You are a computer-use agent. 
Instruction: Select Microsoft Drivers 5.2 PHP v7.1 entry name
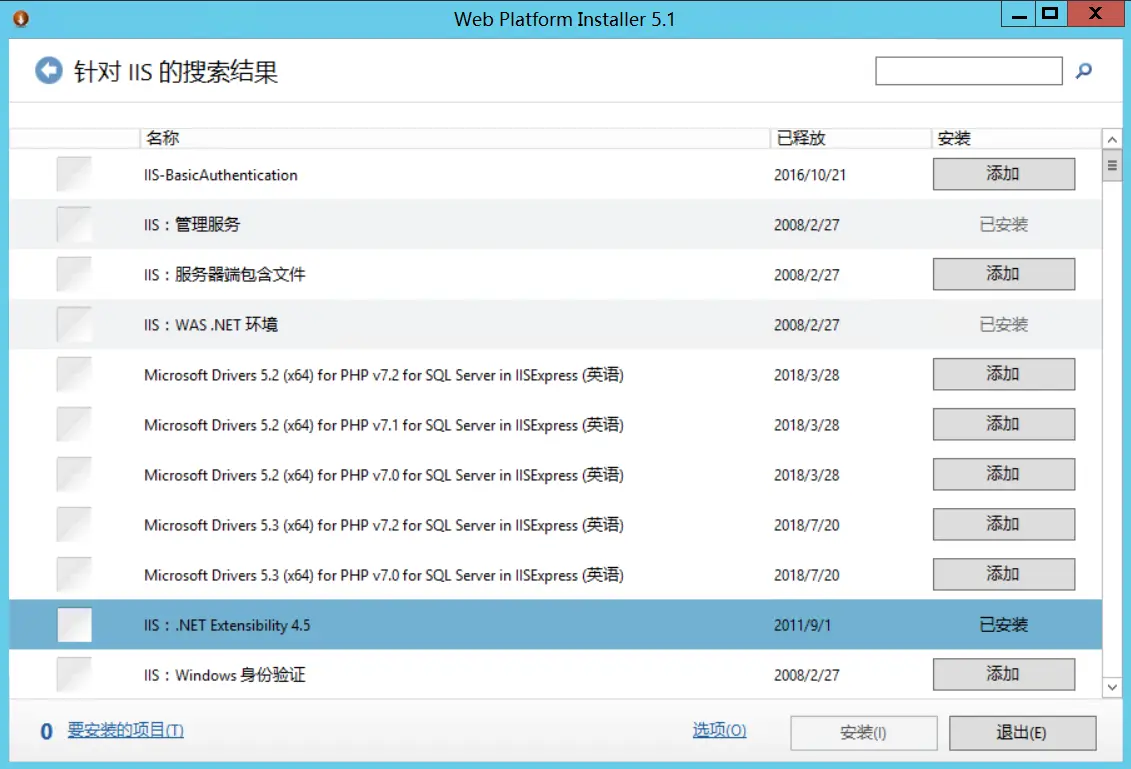coord(384,424)
